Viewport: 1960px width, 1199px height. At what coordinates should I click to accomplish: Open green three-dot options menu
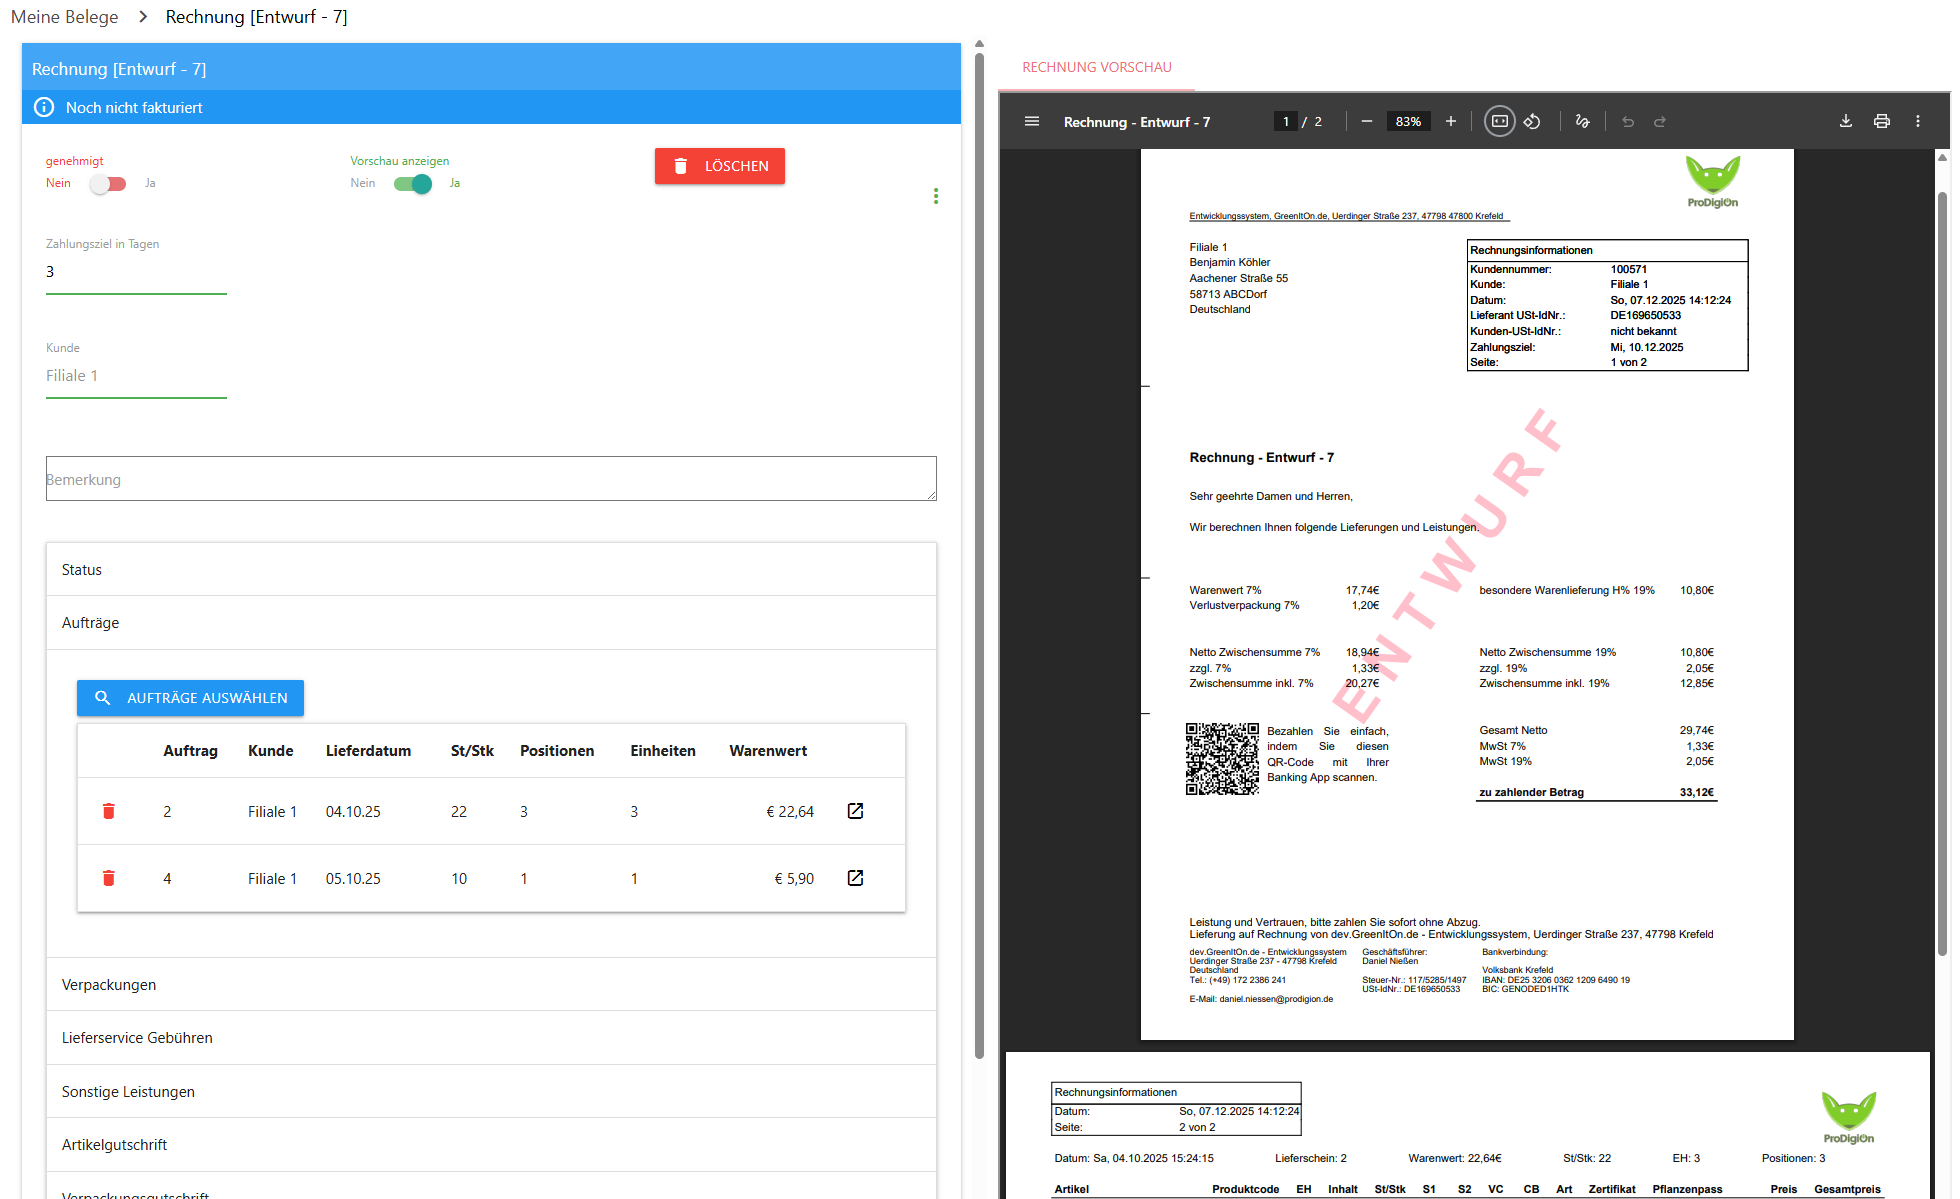point(936,196)
